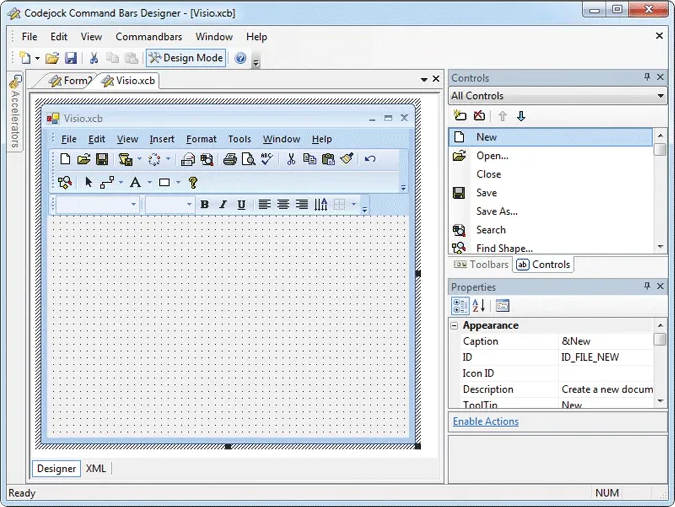Click the Save disk icon in main toolbar
Viewport: 675px width, 507px height.
tap(71, 58)
